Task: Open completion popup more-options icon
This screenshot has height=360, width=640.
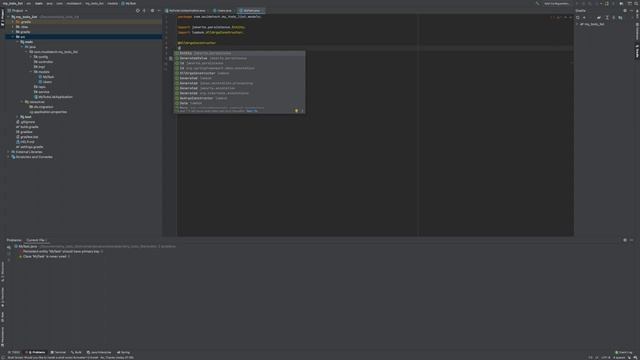Action: tap(302, 111)
